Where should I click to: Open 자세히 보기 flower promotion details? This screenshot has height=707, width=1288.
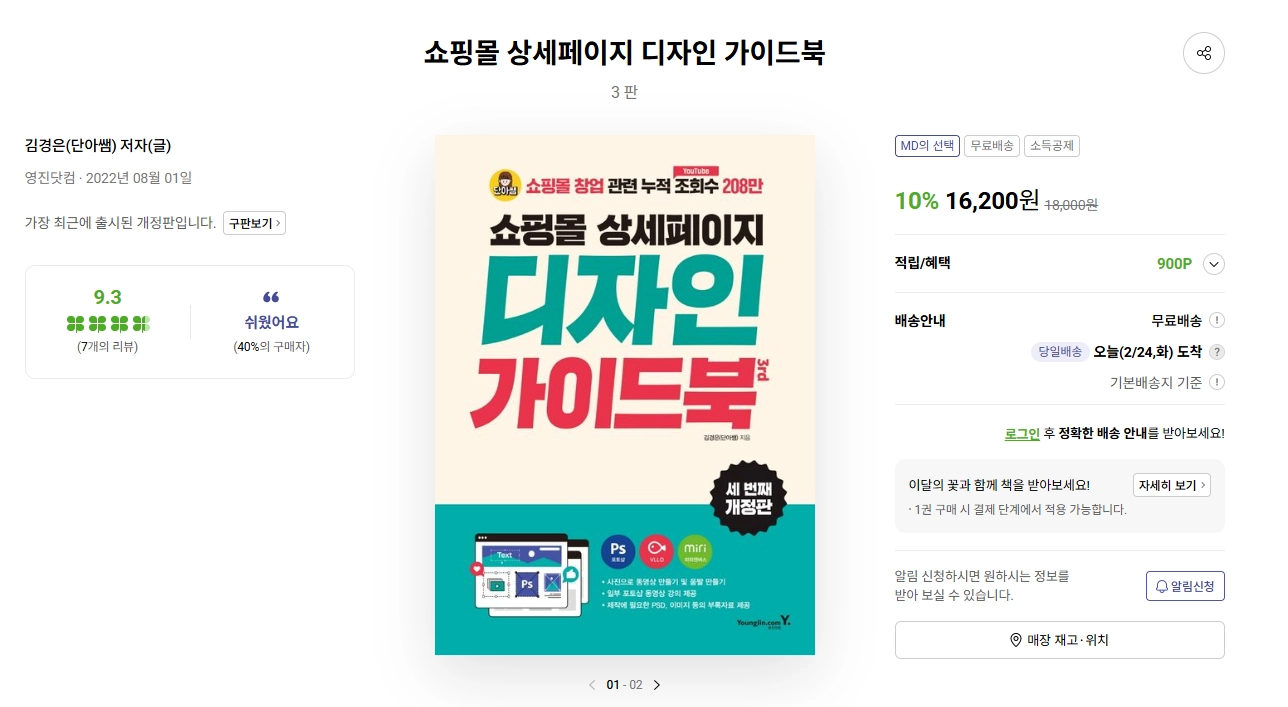point(1172,485)
